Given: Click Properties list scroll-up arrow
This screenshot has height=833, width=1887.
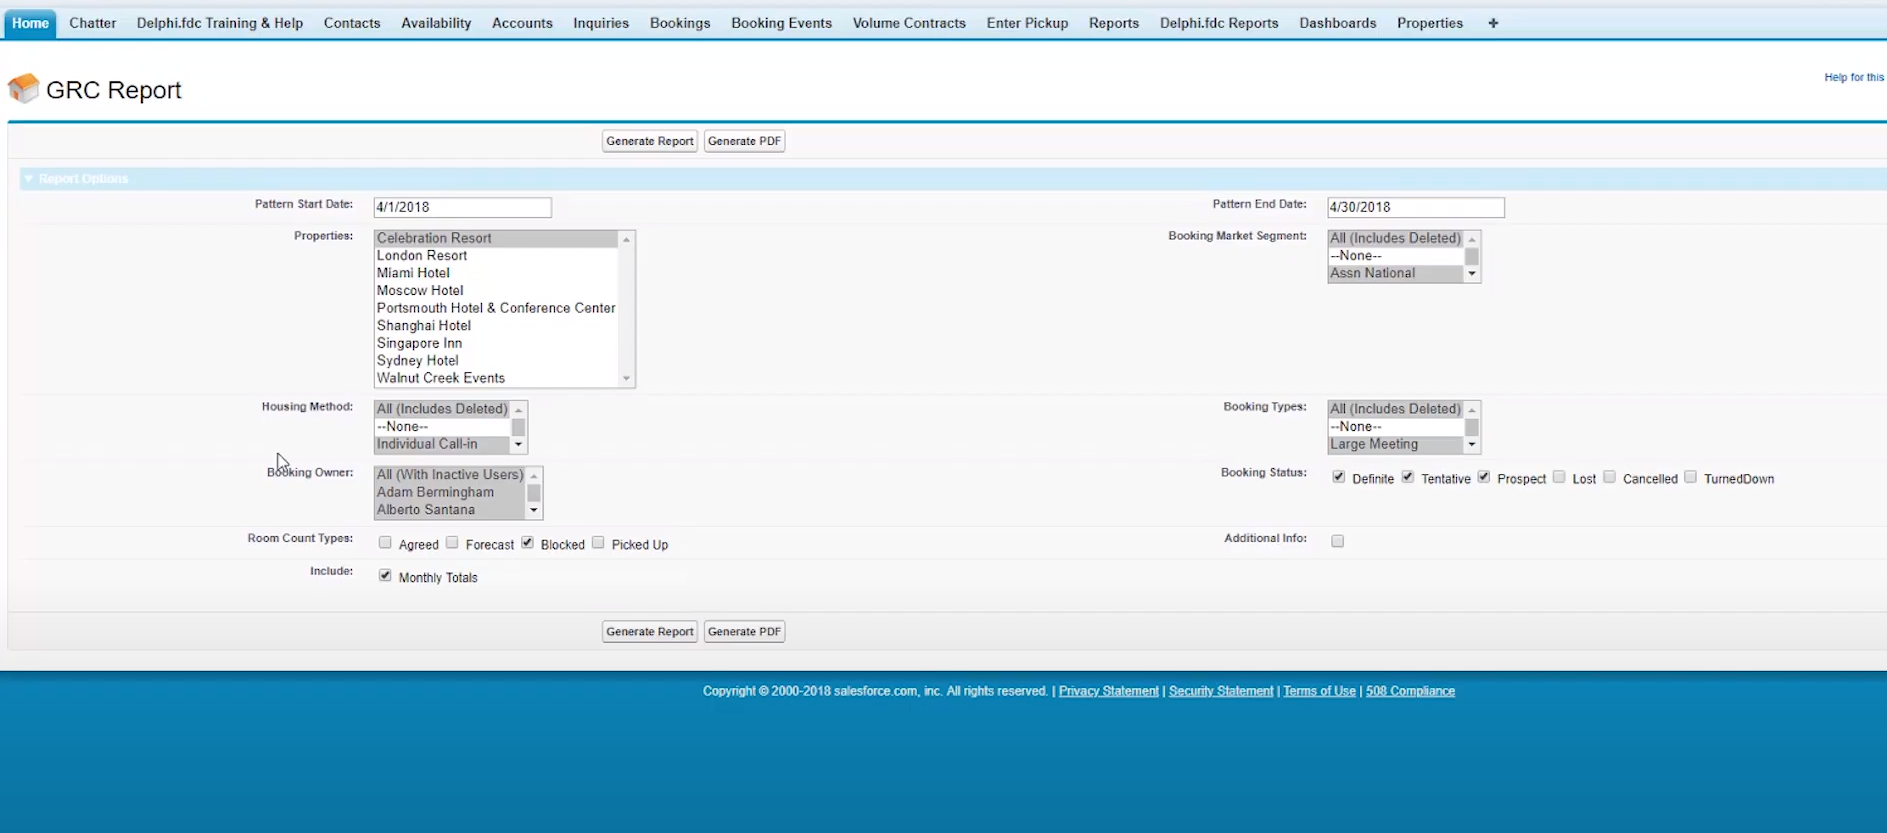Looking at the screenshot, I should [x=627, y=239].
